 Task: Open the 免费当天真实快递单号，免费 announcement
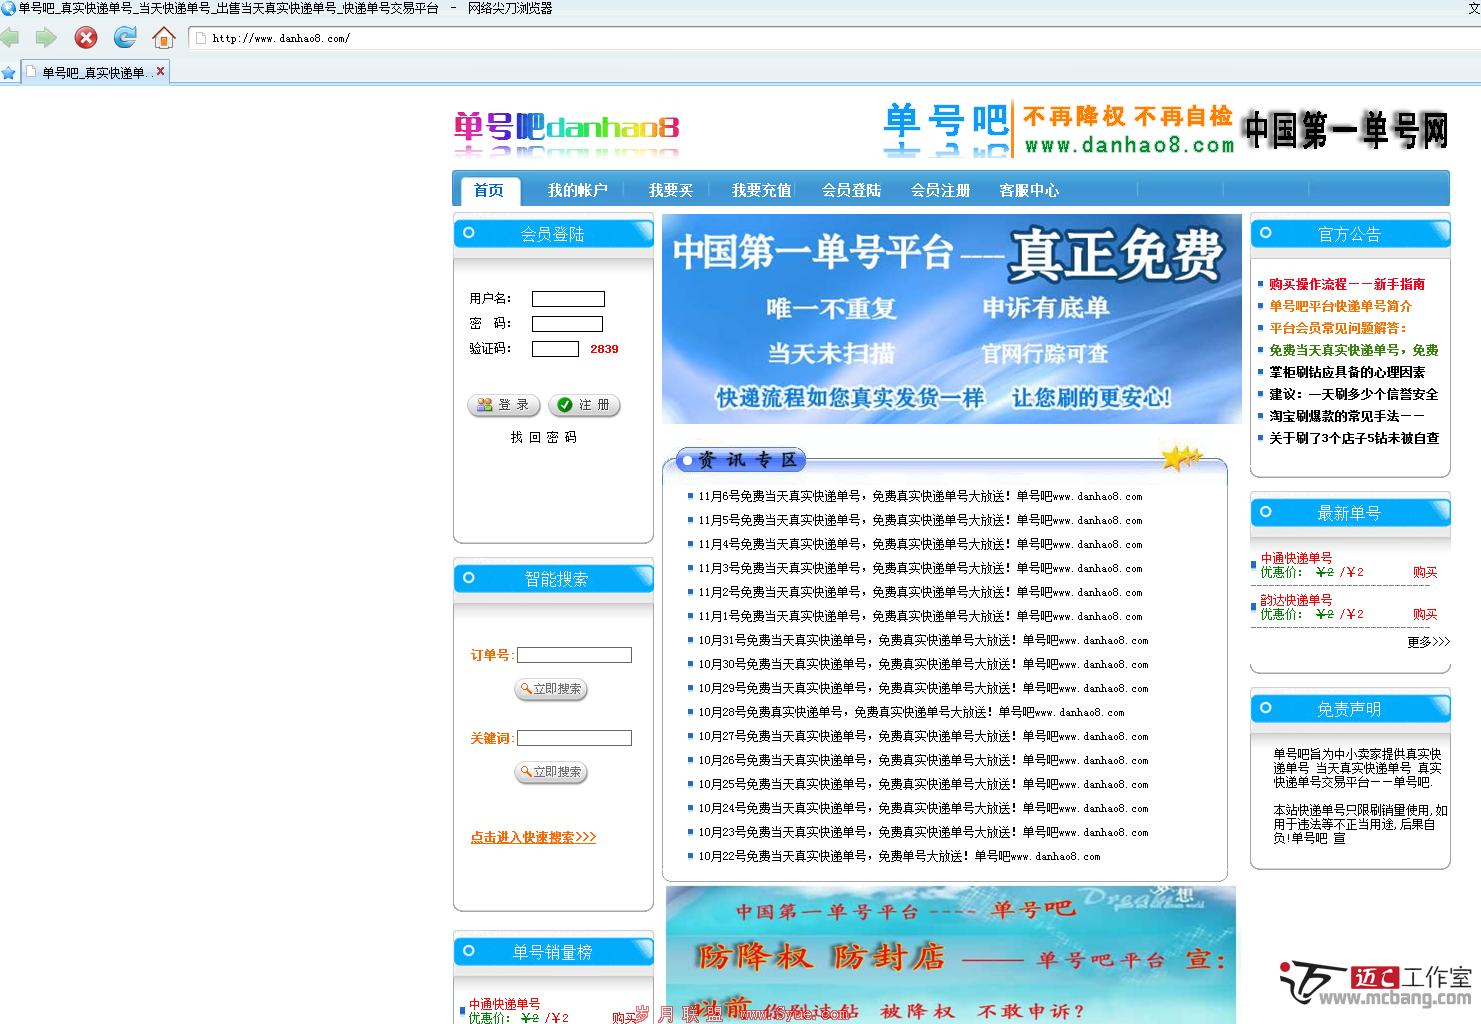(x=1353, y=350)
